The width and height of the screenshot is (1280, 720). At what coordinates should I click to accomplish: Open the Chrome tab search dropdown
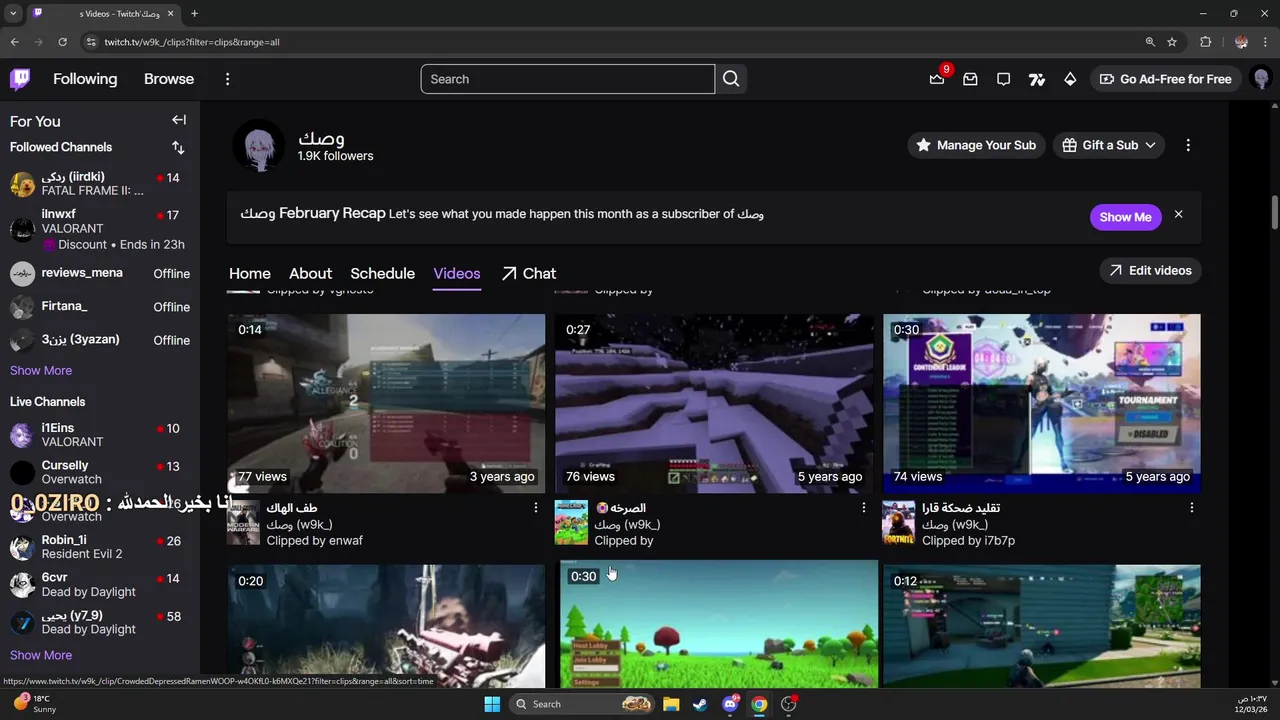13,14
